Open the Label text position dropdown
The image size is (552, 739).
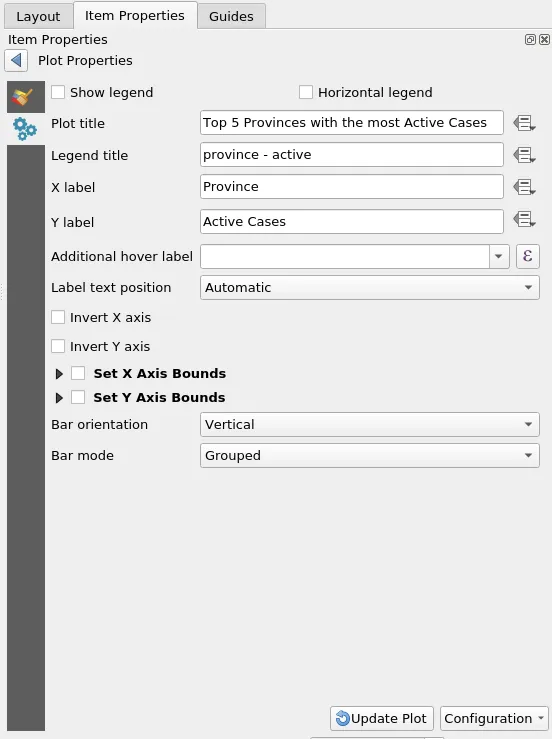[370, 287]
